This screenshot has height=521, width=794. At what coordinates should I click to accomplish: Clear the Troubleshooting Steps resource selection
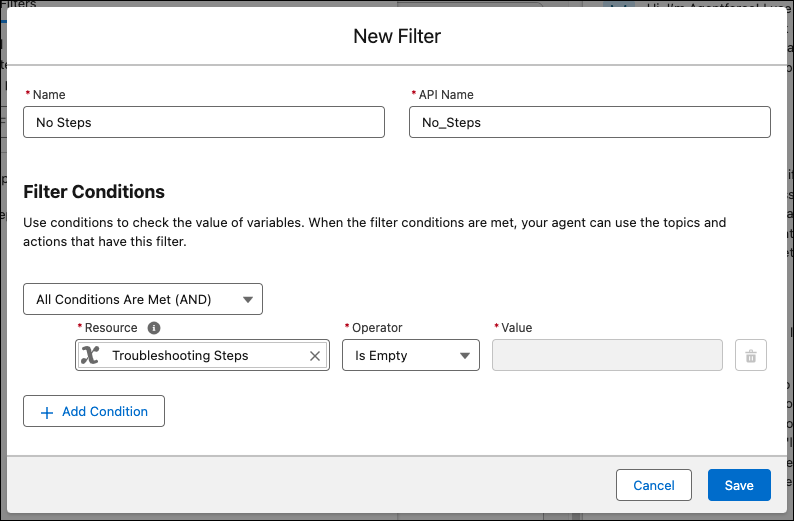tap(315, 356)
